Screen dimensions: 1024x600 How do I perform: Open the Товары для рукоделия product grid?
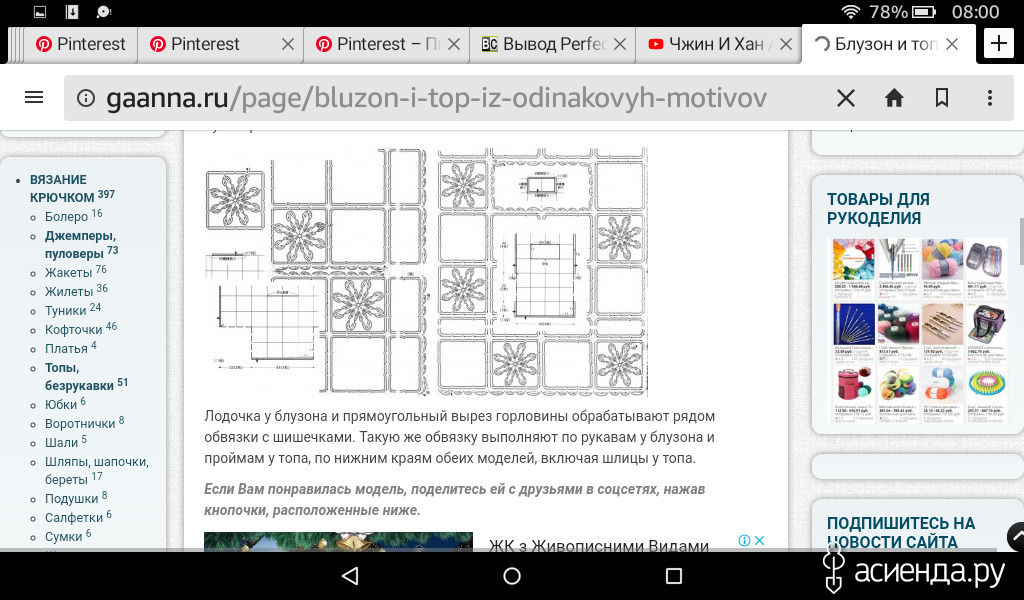[x=918, y=331]
